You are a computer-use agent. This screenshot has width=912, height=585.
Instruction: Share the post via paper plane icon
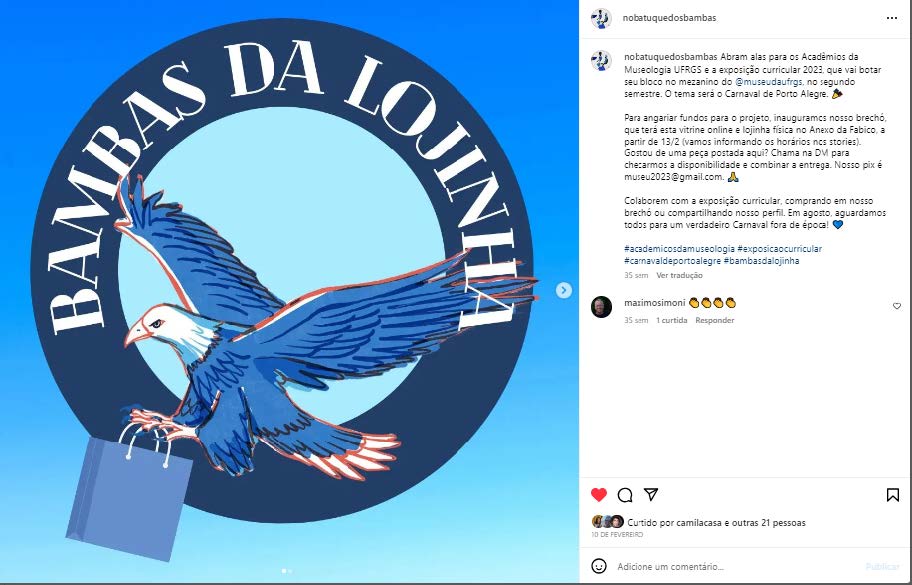coord(651,494)
